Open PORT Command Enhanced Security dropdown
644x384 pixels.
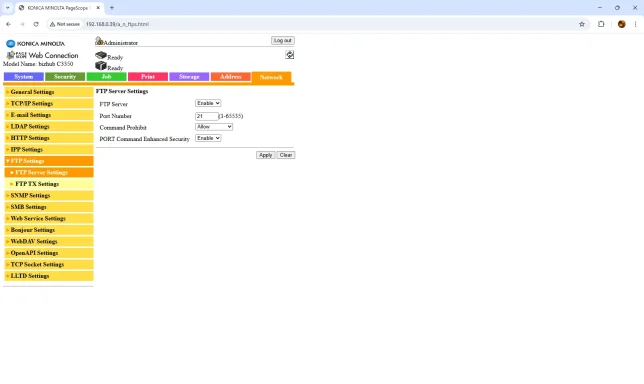[x=208, y=138]
